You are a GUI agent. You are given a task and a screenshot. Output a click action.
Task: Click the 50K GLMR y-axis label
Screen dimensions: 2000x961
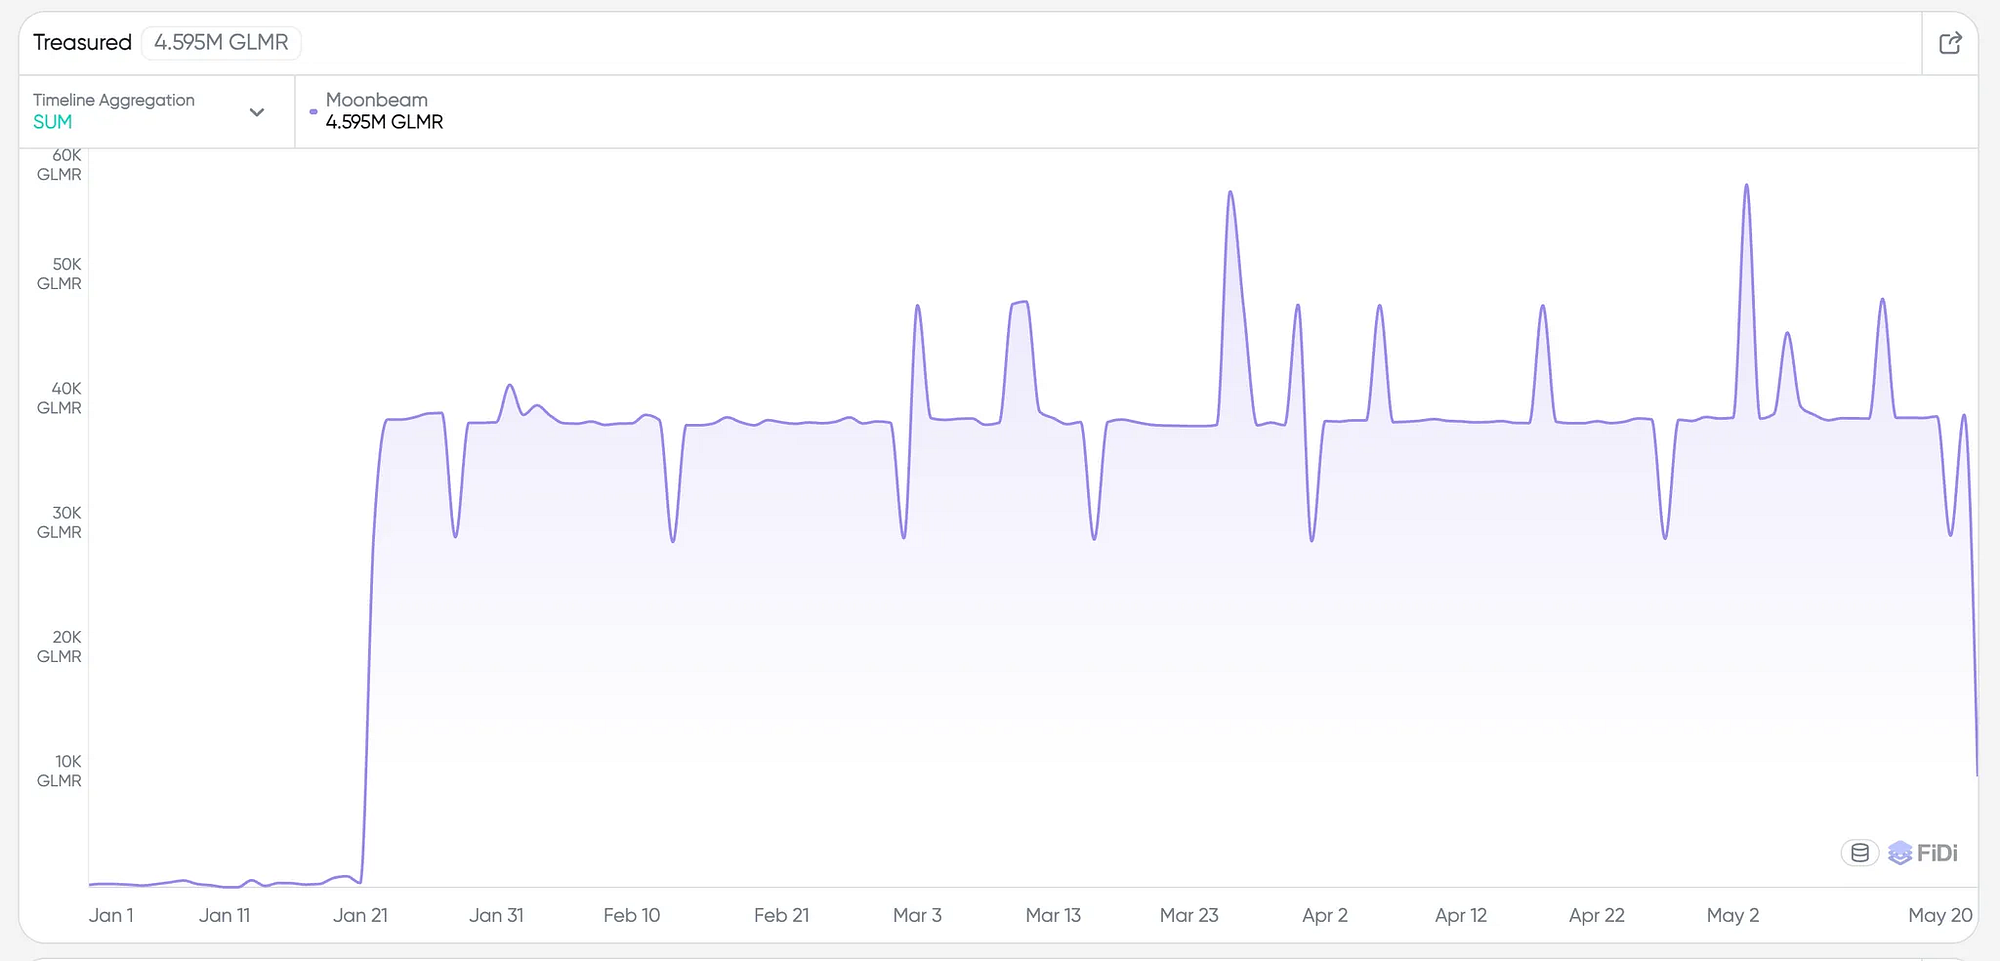(60, 274)
